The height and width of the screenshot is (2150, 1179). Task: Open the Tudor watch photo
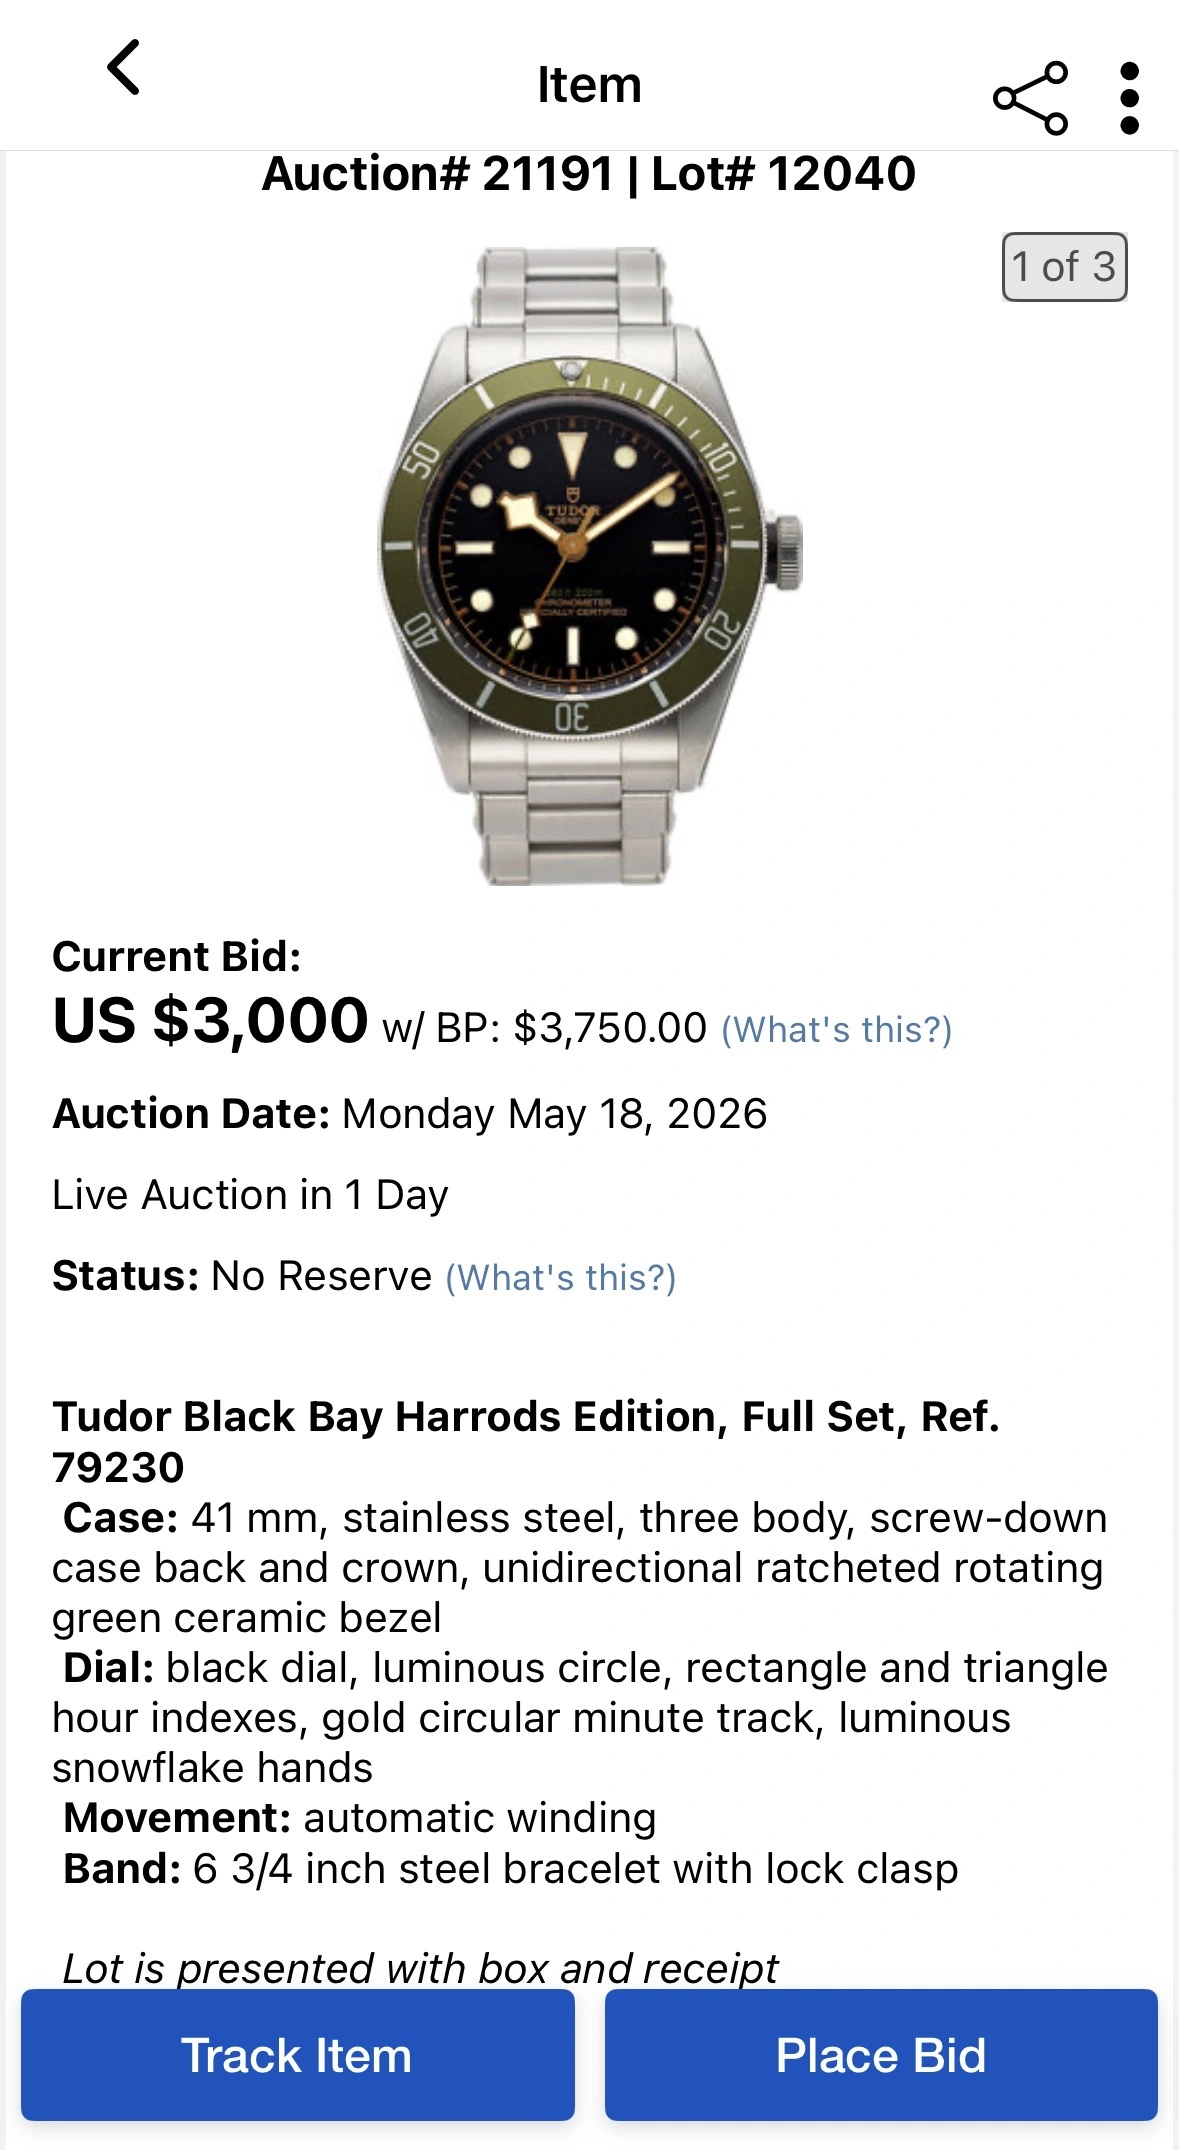click(590, 566)
